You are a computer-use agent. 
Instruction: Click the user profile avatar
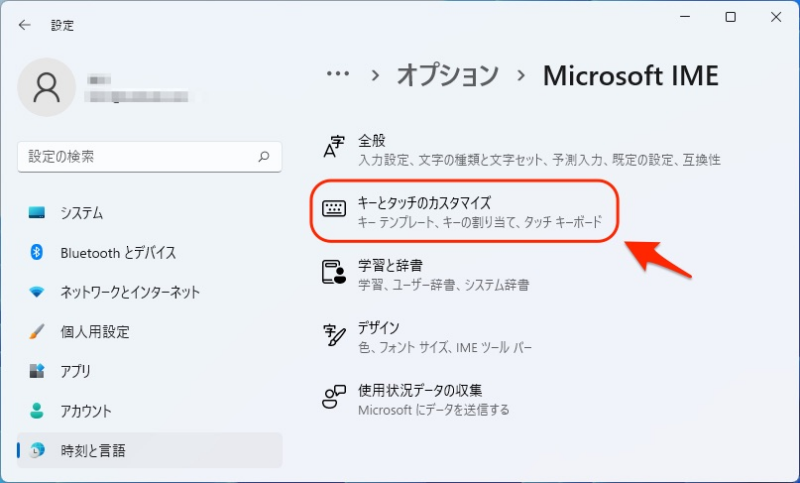coord(46,87)
